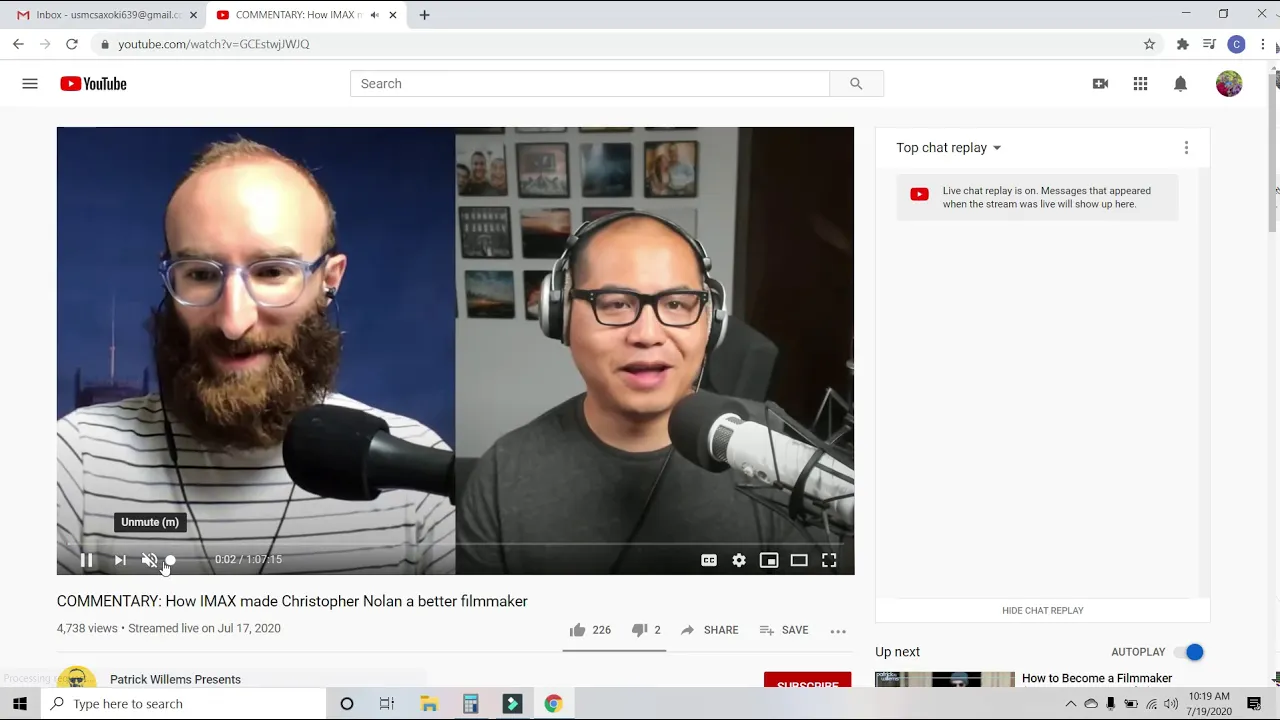This screenshot has width=1280, height=720.
Task: Open system volume control in tray
Action: [1170, 704]
